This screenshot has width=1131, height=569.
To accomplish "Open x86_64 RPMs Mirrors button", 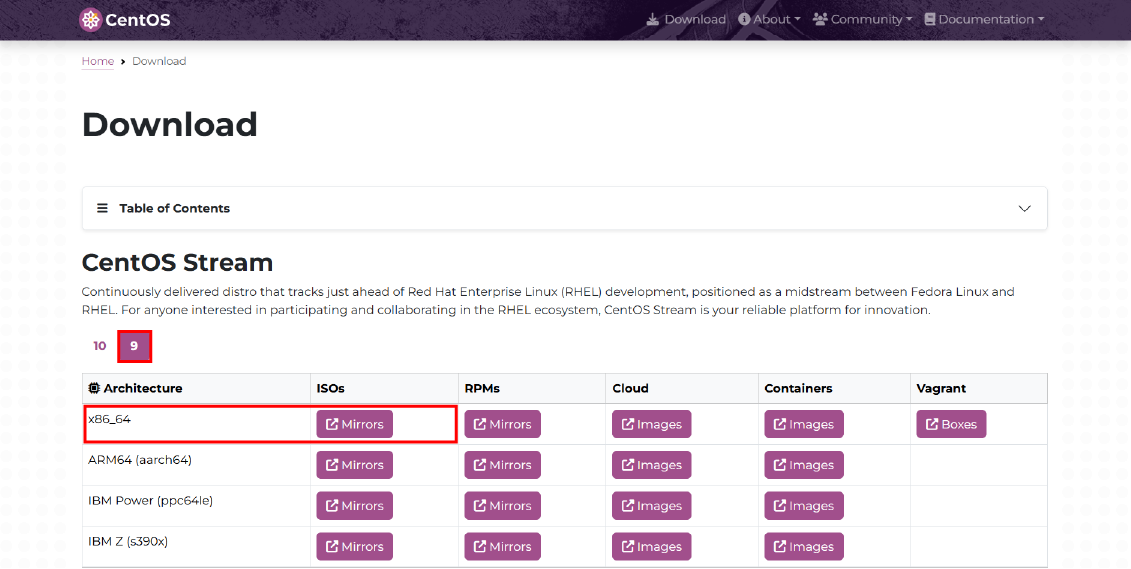I will click(502, 424).
